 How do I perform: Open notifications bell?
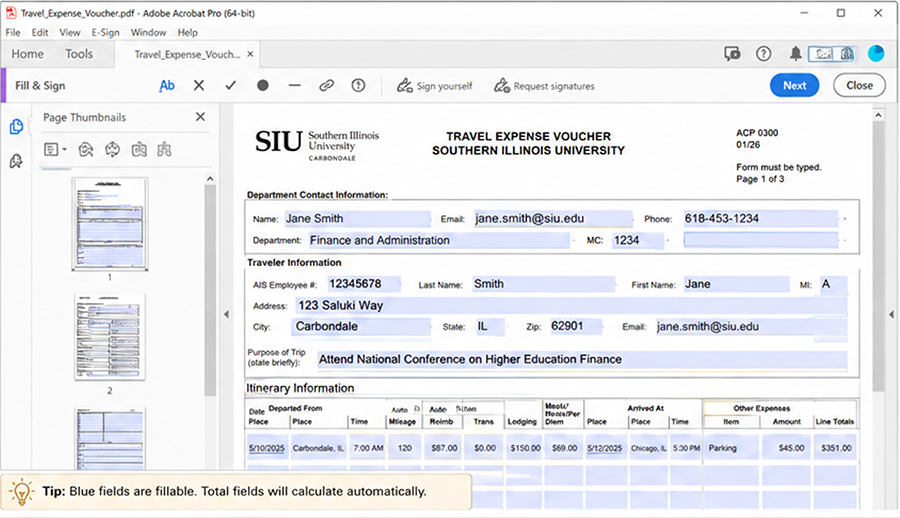coord(795,54)
